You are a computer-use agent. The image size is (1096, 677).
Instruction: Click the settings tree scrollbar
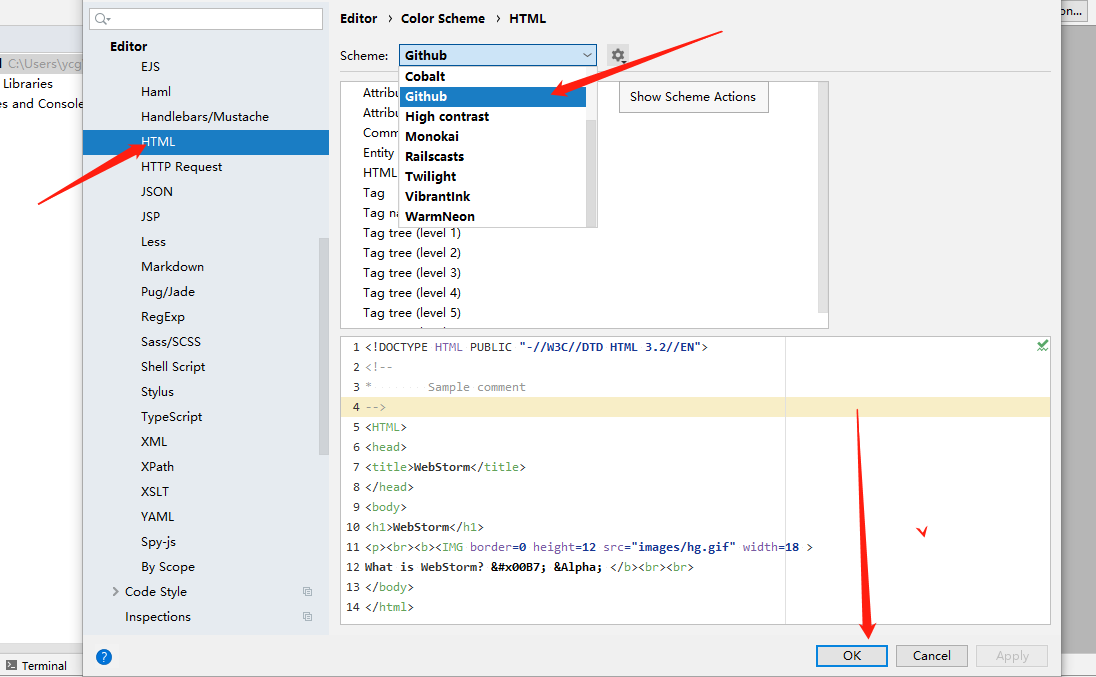click(x=324, y=346)
